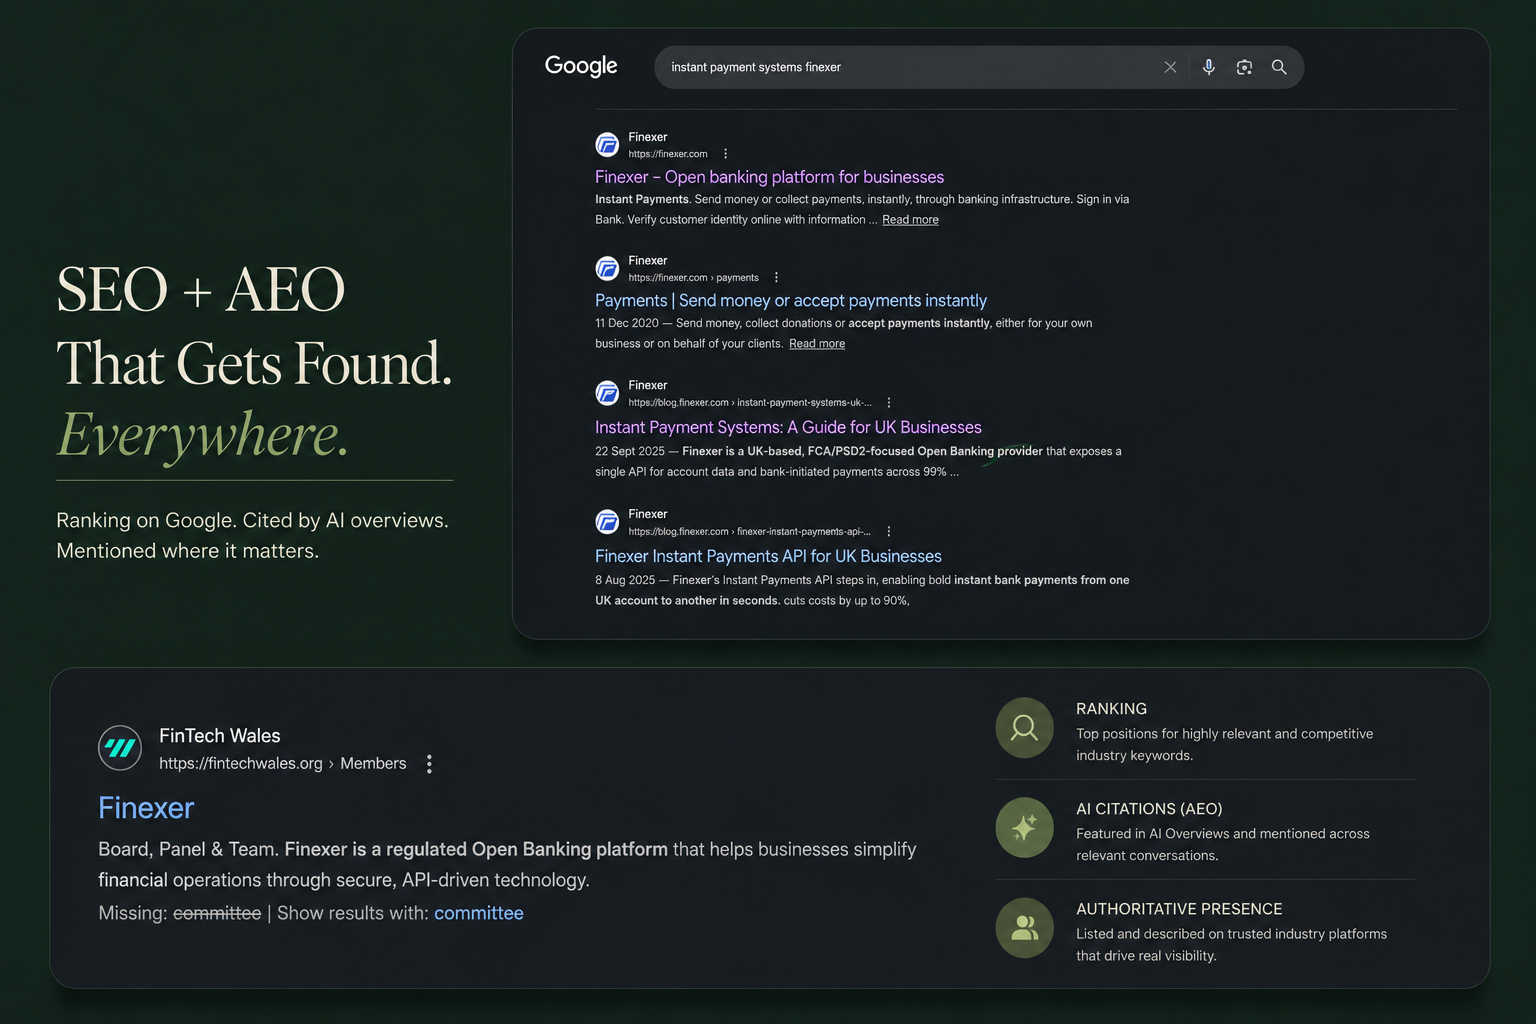This screenshot has height=1024, width=1536.
Task: Click Finexer favicon of 'Instant Payment Systems' guide result
Action: tap(607, 393)
